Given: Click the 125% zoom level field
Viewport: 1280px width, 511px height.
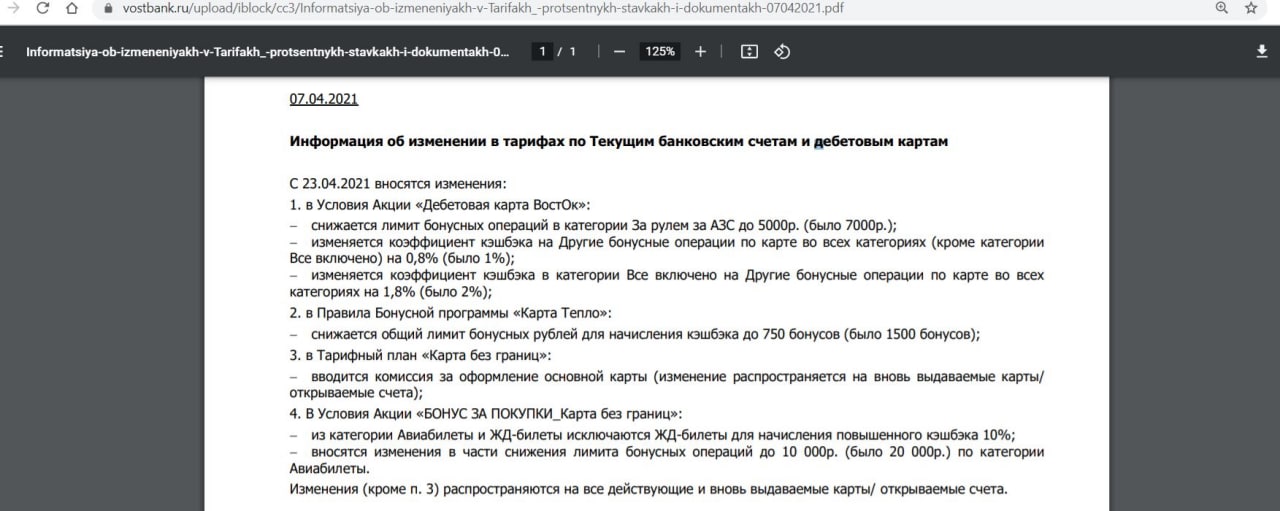Looking at the screenshot, I should pos(660,52).
